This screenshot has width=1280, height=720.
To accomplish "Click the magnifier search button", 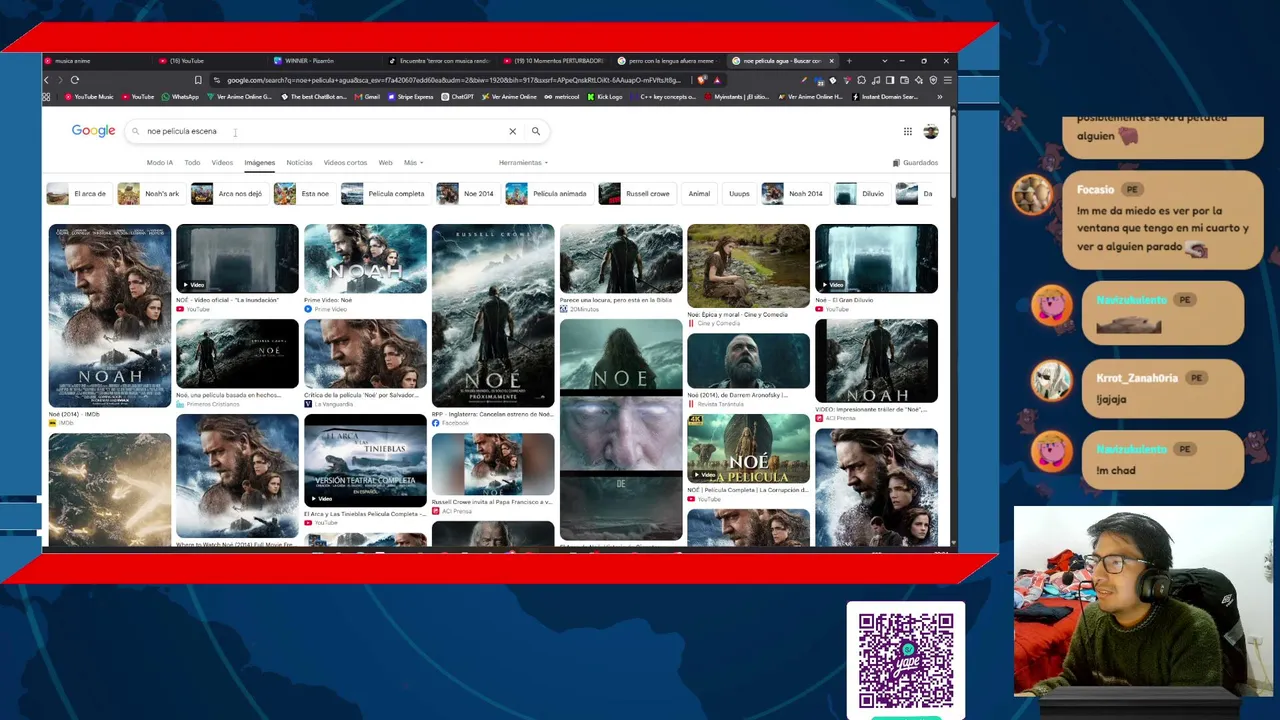I will [x=536, y=131].
